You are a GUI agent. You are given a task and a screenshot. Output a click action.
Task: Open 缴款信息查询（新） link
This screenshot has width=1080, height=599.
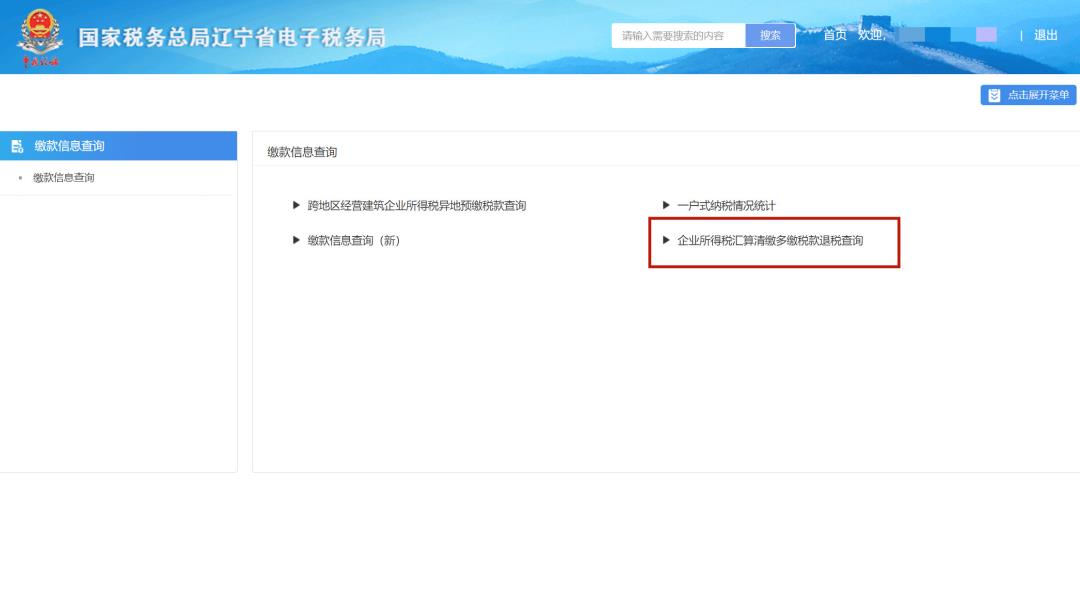click(x=353, y=240)
